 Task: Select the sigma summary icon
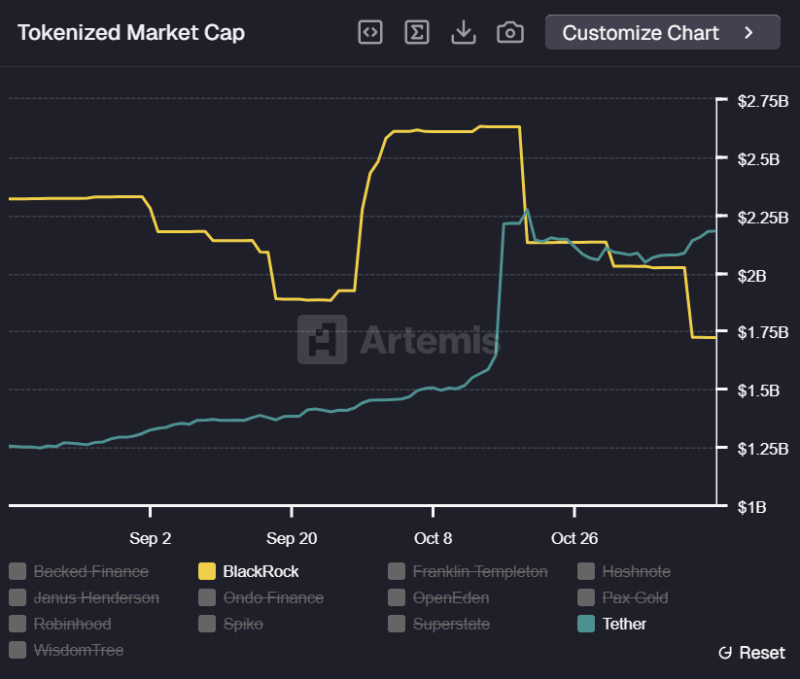tap(417, 32)
